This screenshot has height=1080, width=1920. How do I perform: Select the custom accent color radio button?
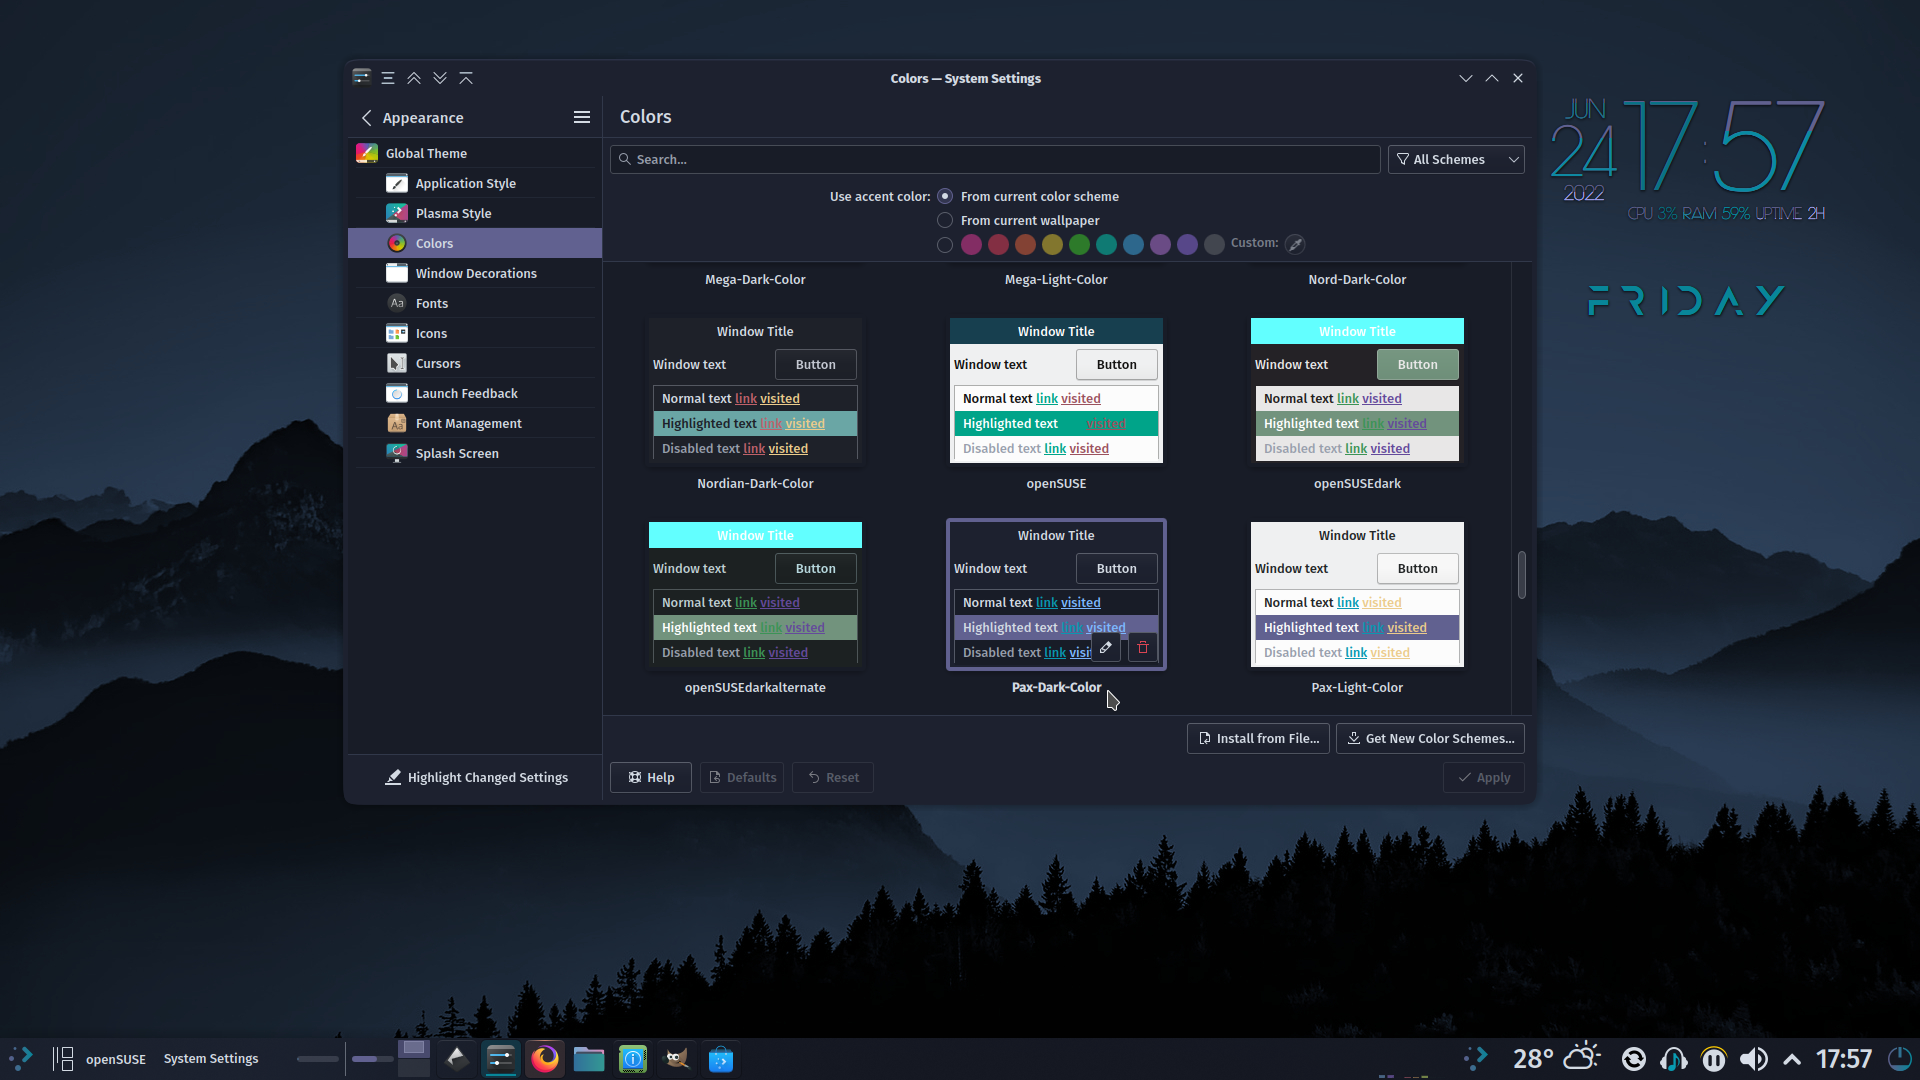[945, 245]
